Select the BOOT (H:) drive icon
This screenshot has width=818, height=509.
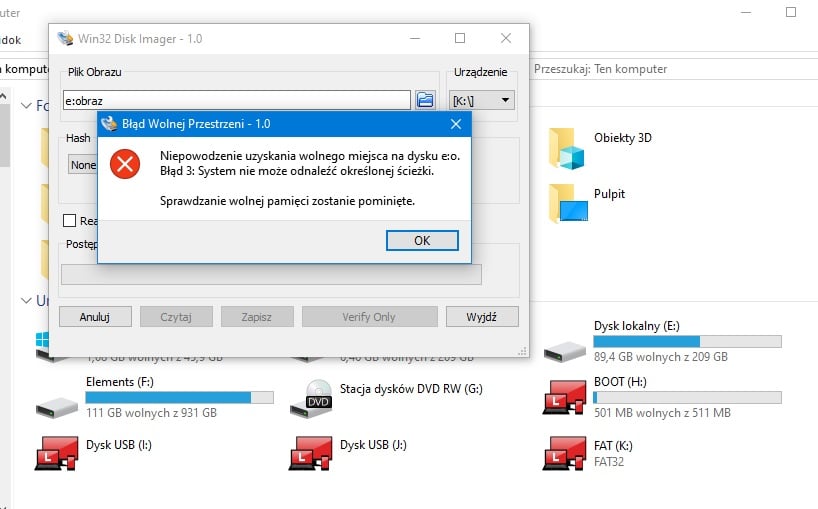(564, 398)
